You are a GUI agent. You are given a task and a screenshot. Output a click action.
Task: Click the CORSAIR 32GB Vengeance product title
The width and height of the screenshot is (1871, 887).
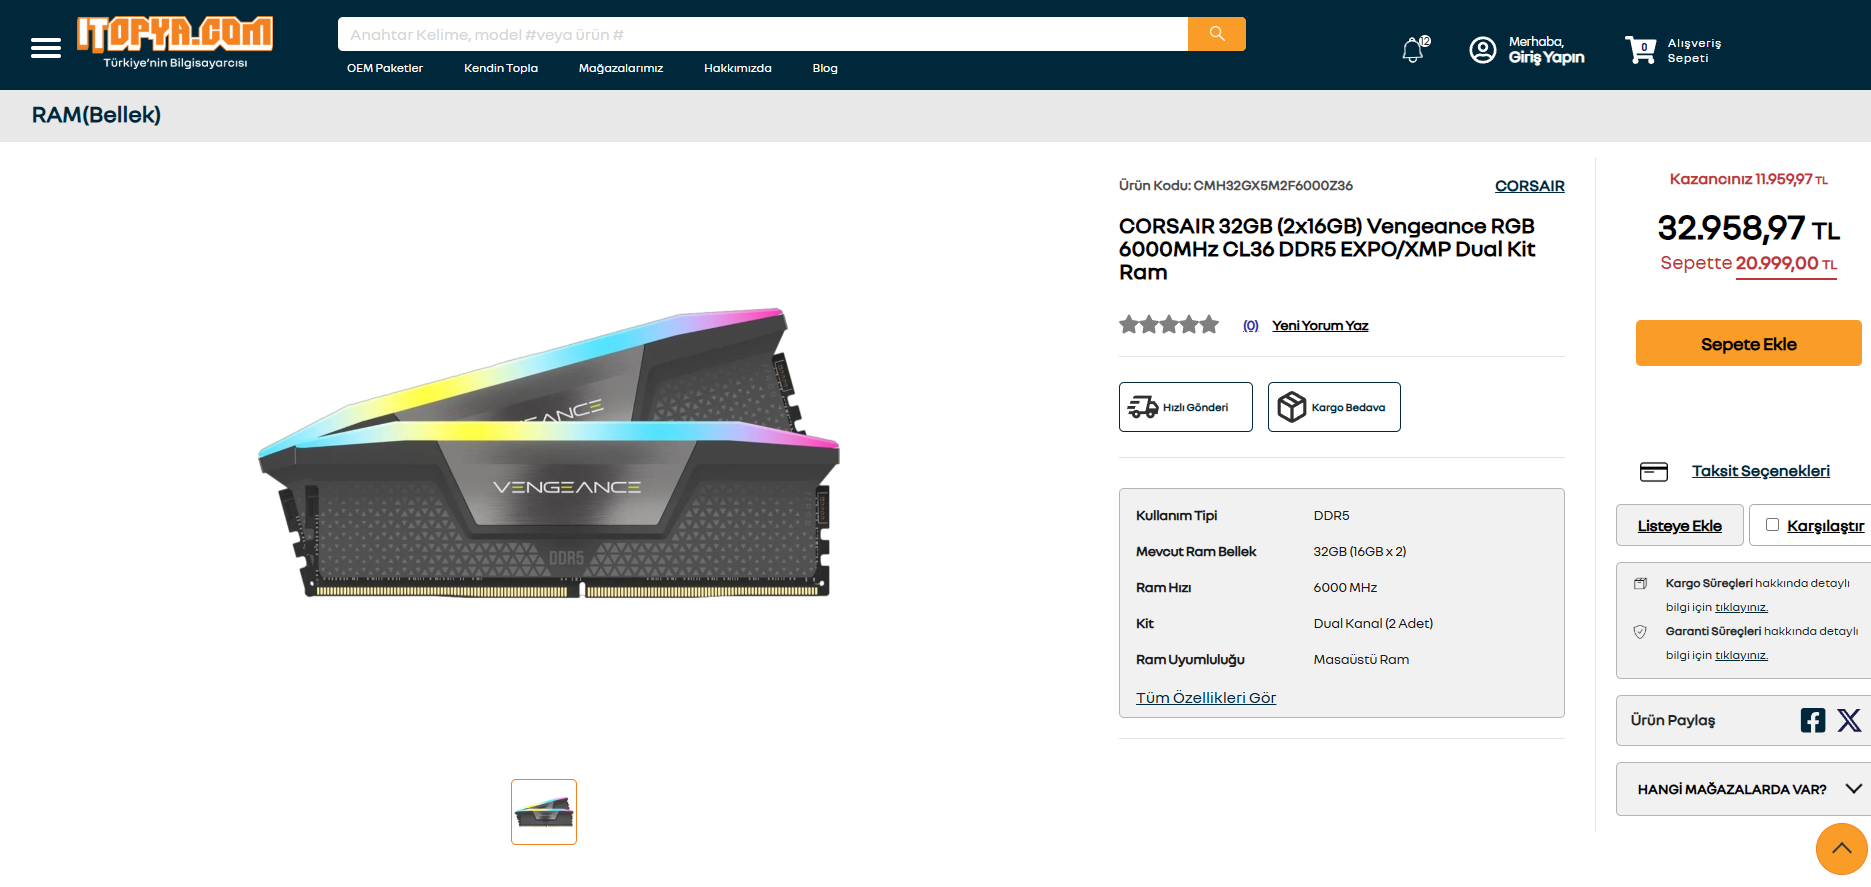(1327, 249)
